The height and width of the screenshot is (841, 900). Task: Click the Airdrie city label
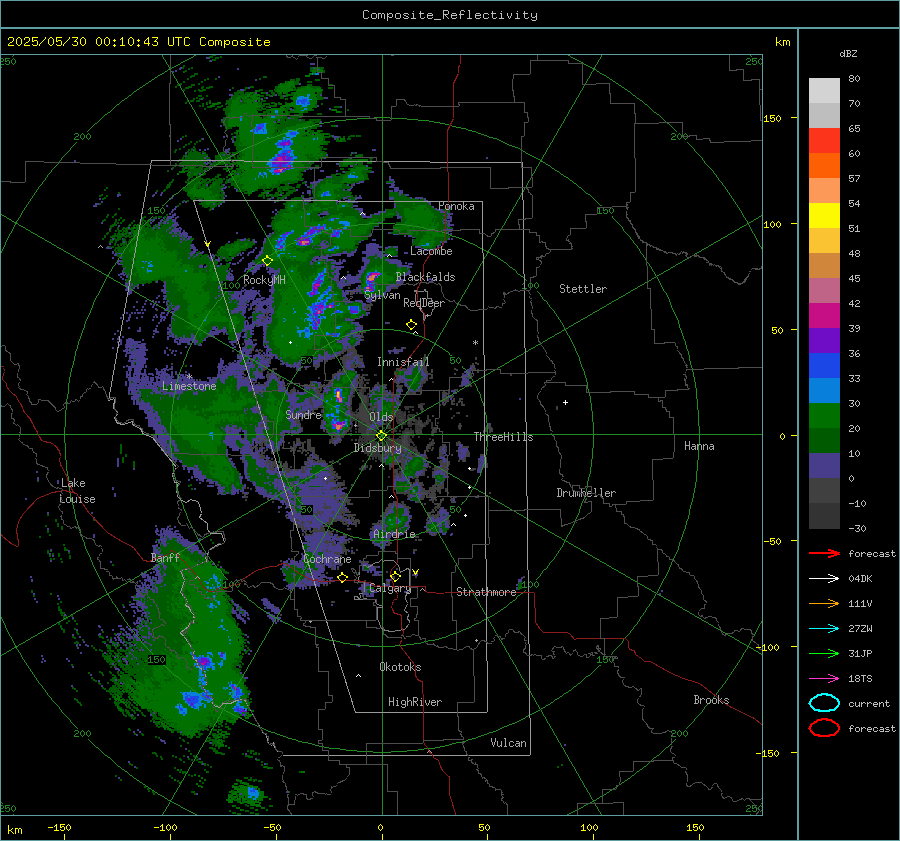[x=394, y=534]
